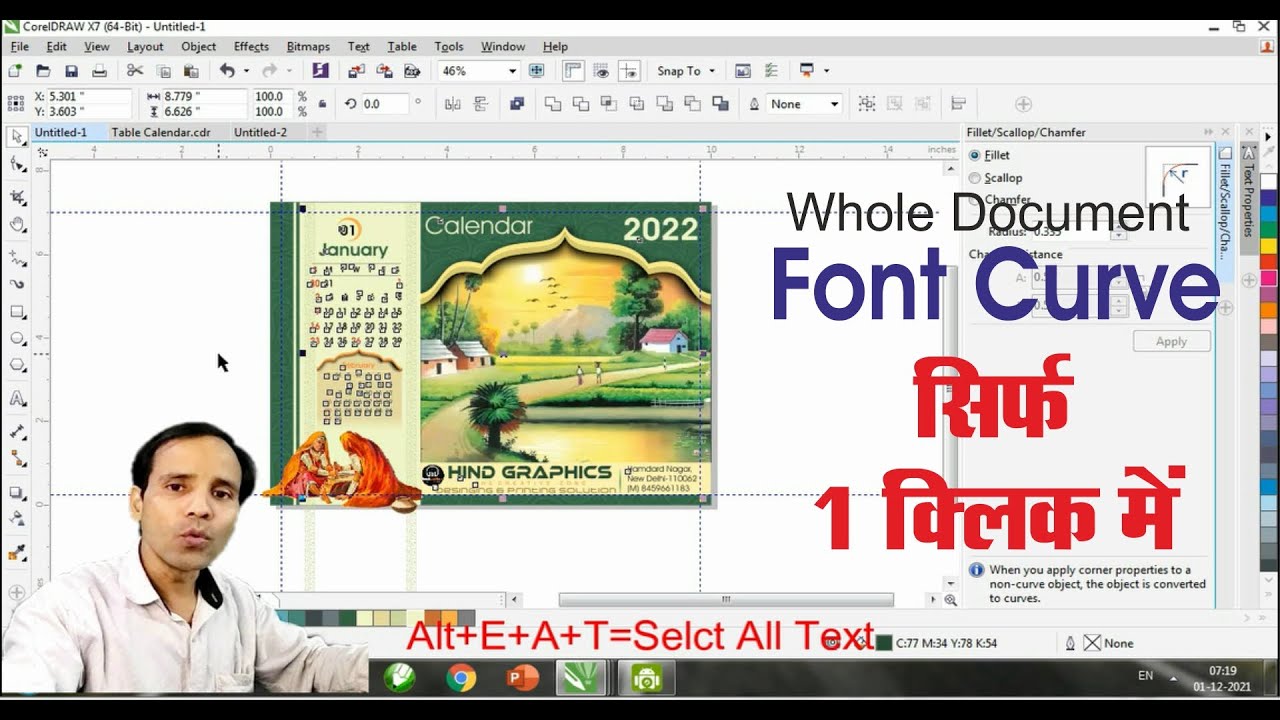Save the document with floppy icon
This screenshot has height=720, width=1280.
[x=71, y=71]
